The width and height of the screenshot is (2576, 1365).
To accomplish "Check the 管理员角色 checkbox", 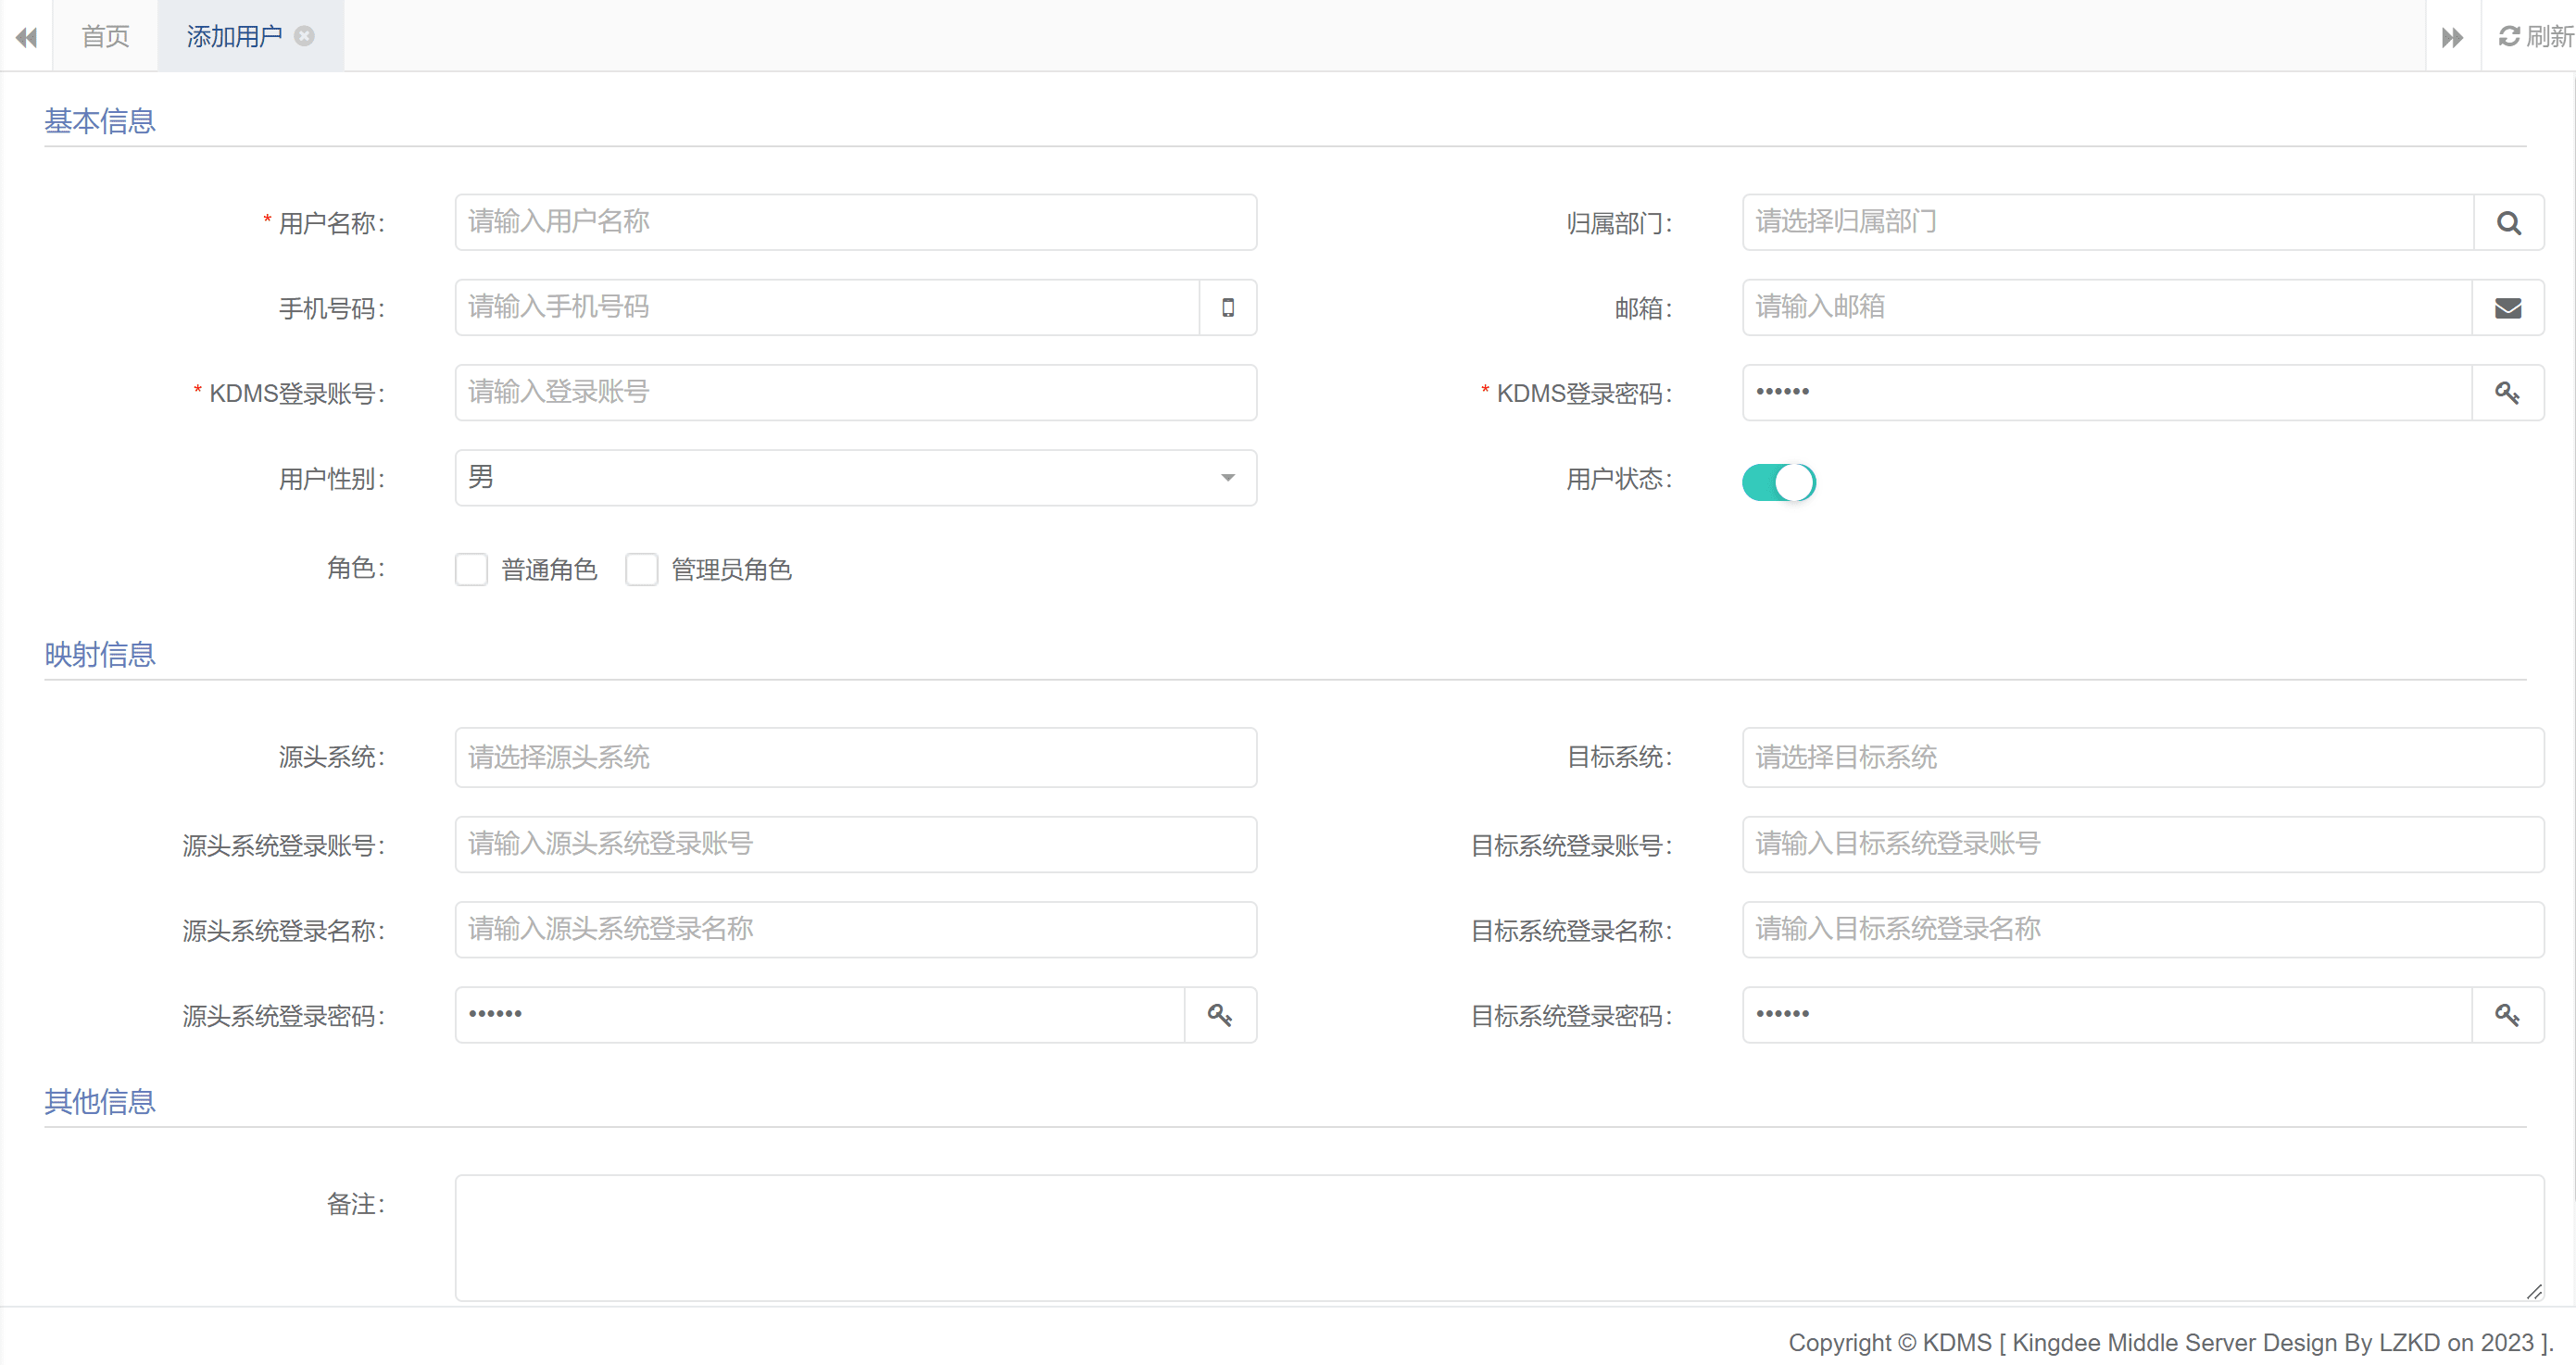I will pos(641,569).
